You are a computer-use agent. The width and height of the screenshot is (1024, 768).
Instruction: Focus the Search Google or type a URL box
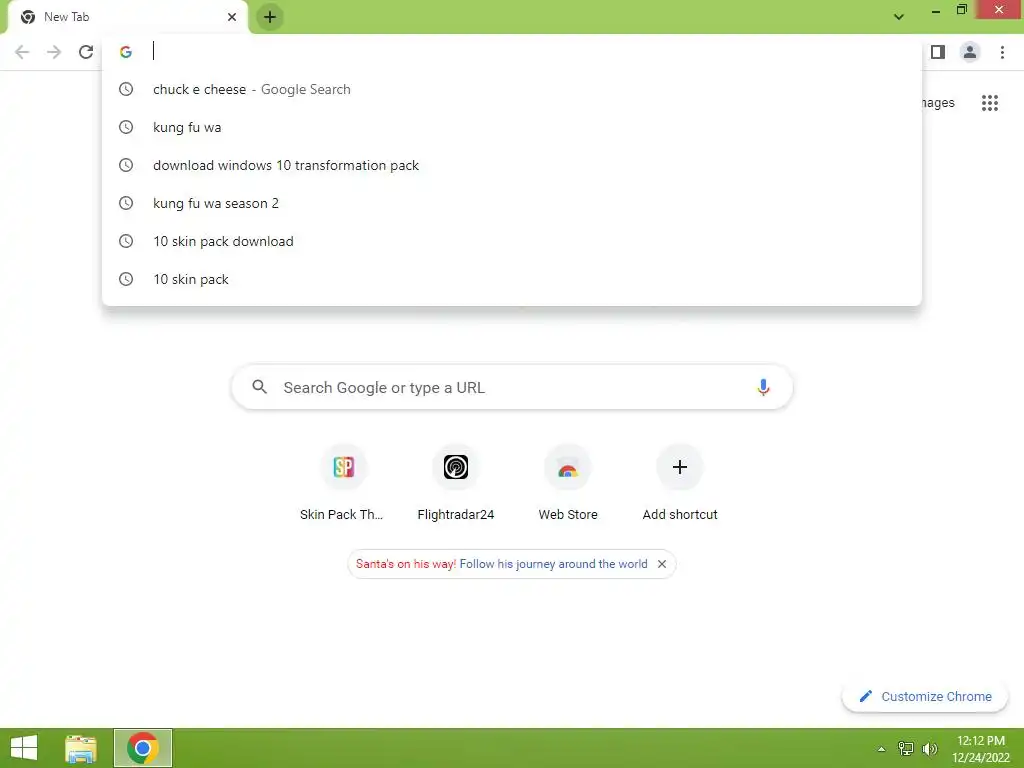pyautogui.click(x=512, y=387)
